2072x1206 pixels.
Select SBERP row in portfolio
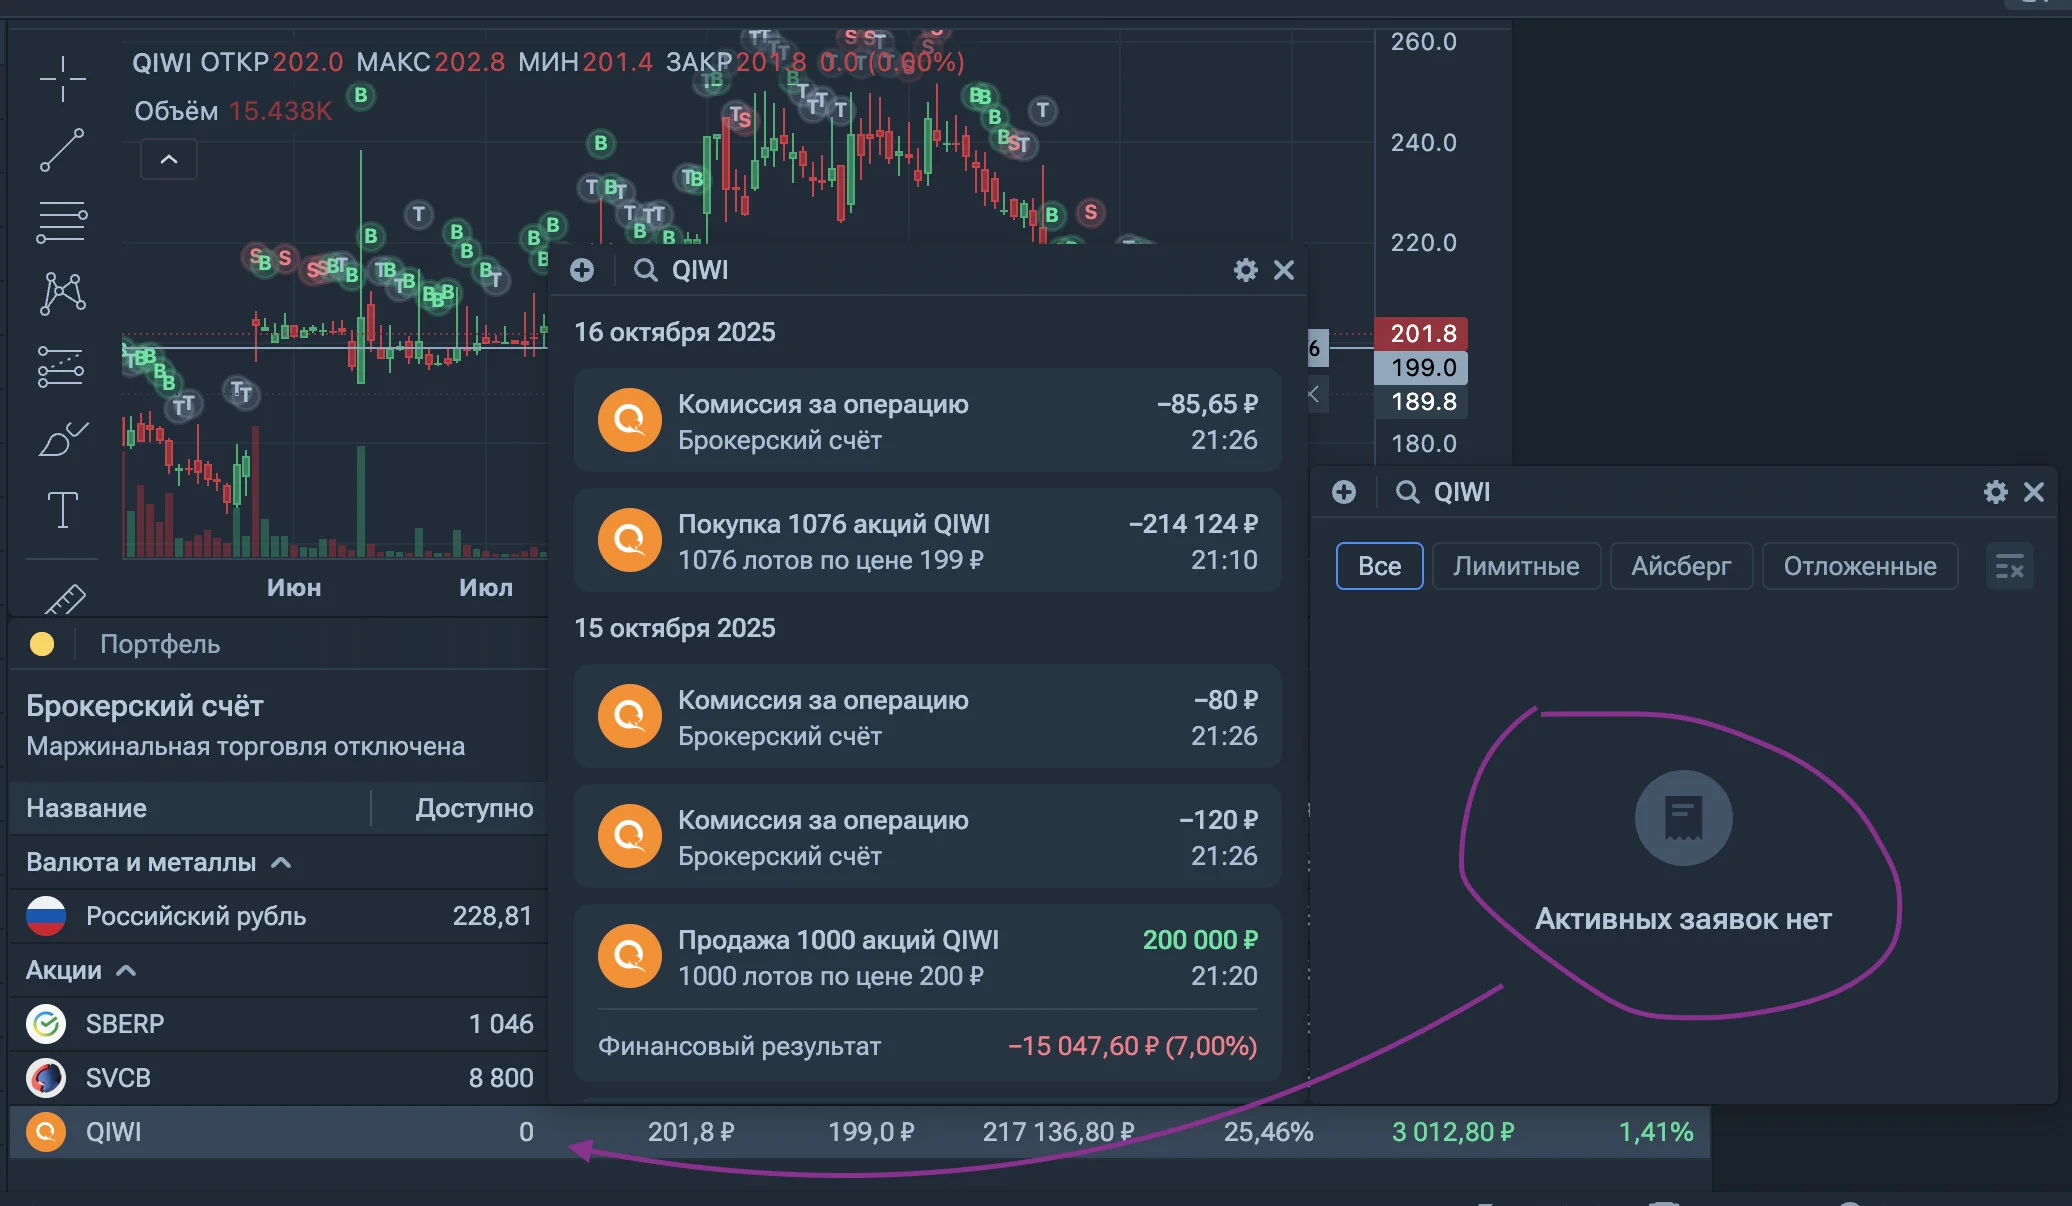(280, 1024)
